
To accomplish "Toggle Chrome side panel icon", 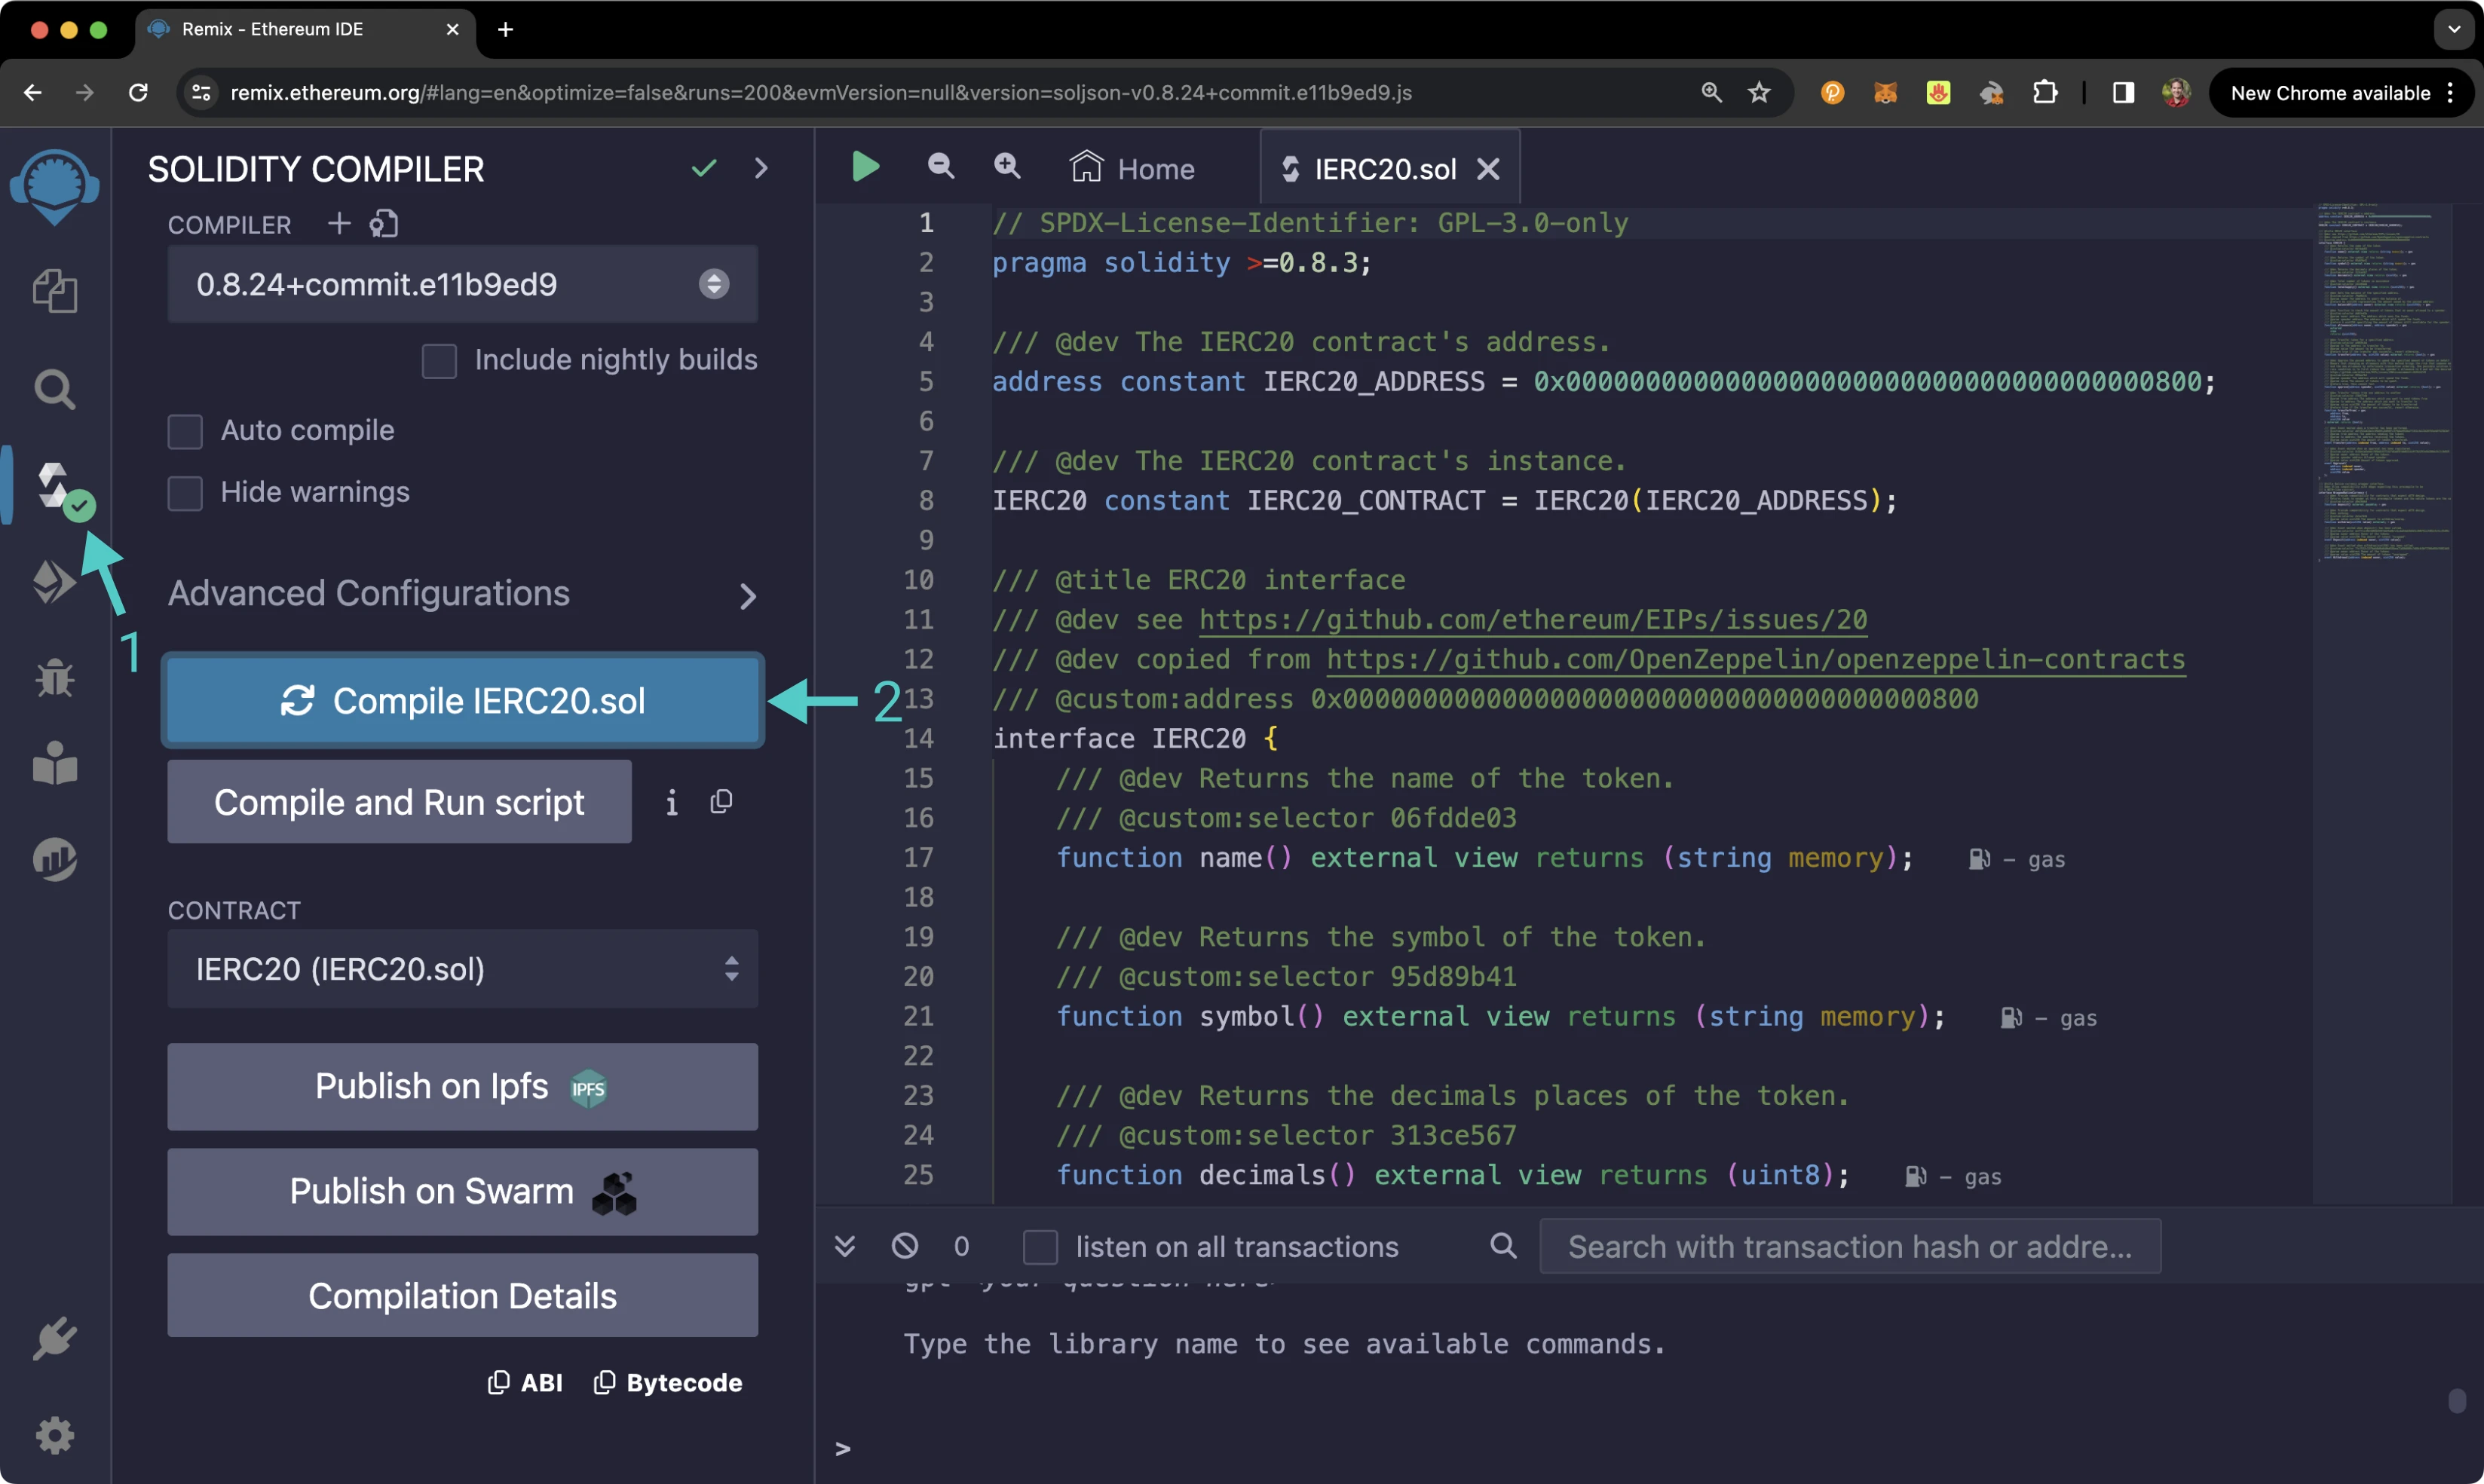I will tap(2123, 92).
